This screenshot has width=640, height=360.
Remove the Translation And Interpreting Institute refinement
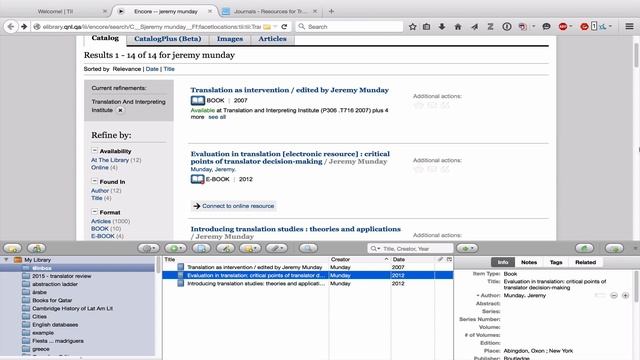[x=120, y=110]
